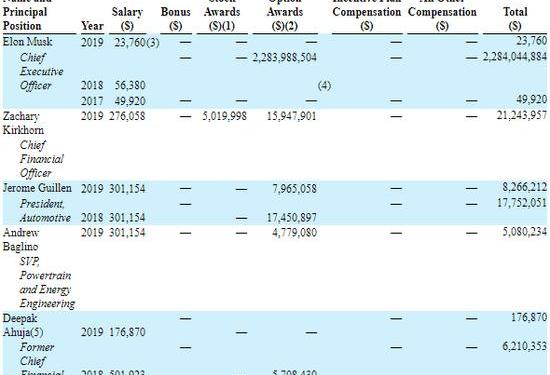Select the 6,210,353 total for Ahuja
The width and height of the screenshot is (550, 375).
click(x=524, y=346)
